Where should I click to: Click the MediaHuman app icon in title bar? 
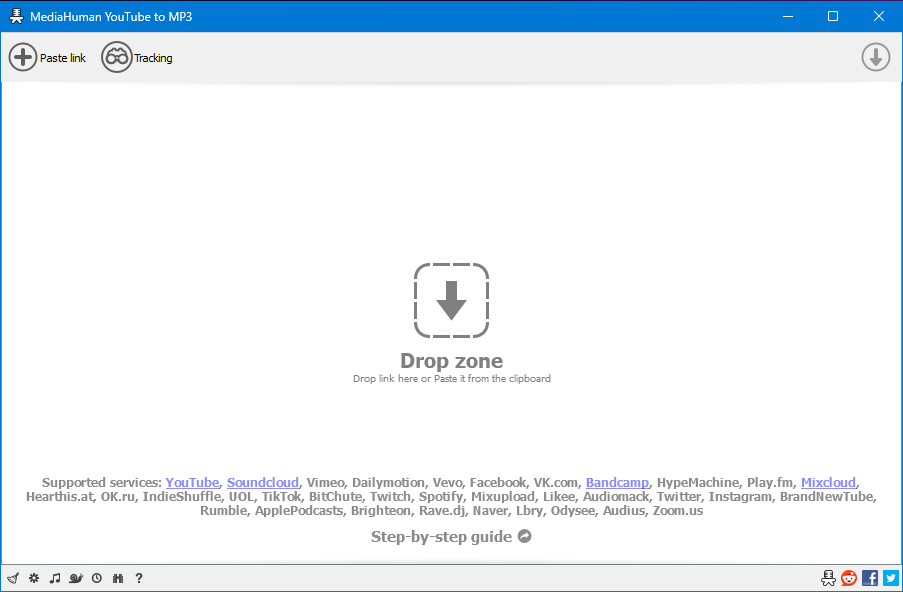click(x=17, y=16)
